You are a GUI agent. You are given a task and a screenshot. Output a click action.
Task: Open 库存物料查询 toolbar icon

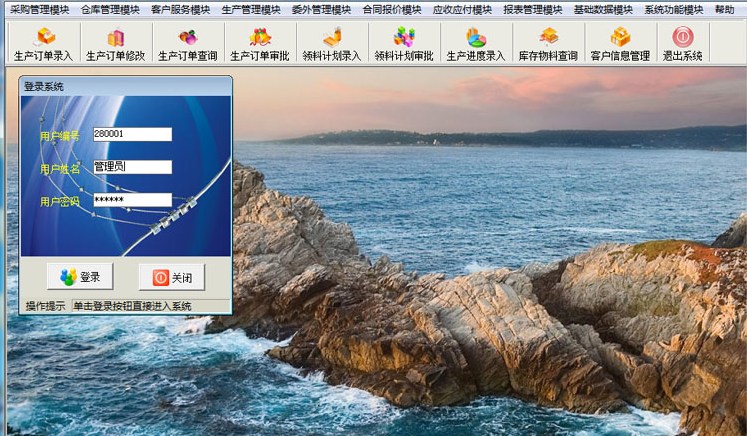tap(548, 43)
